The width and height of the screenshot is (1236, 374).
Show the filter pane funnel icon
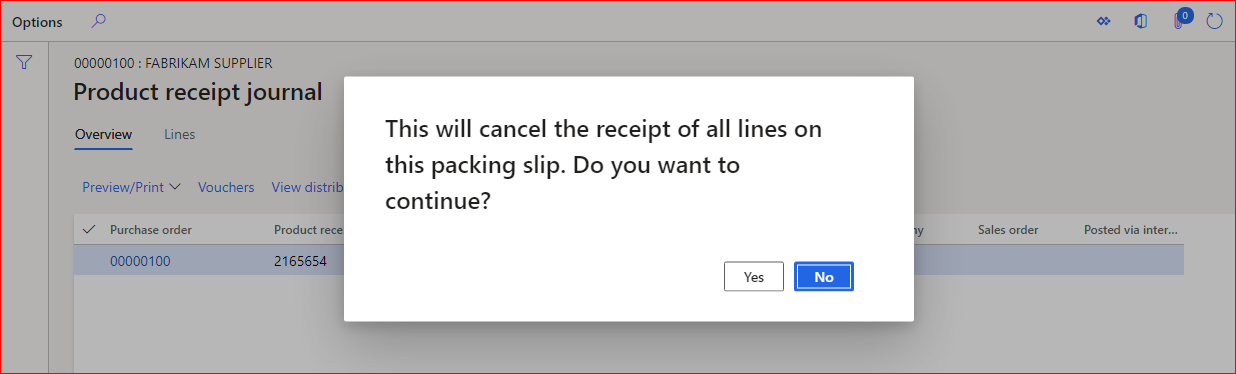[x=24, y=63]
